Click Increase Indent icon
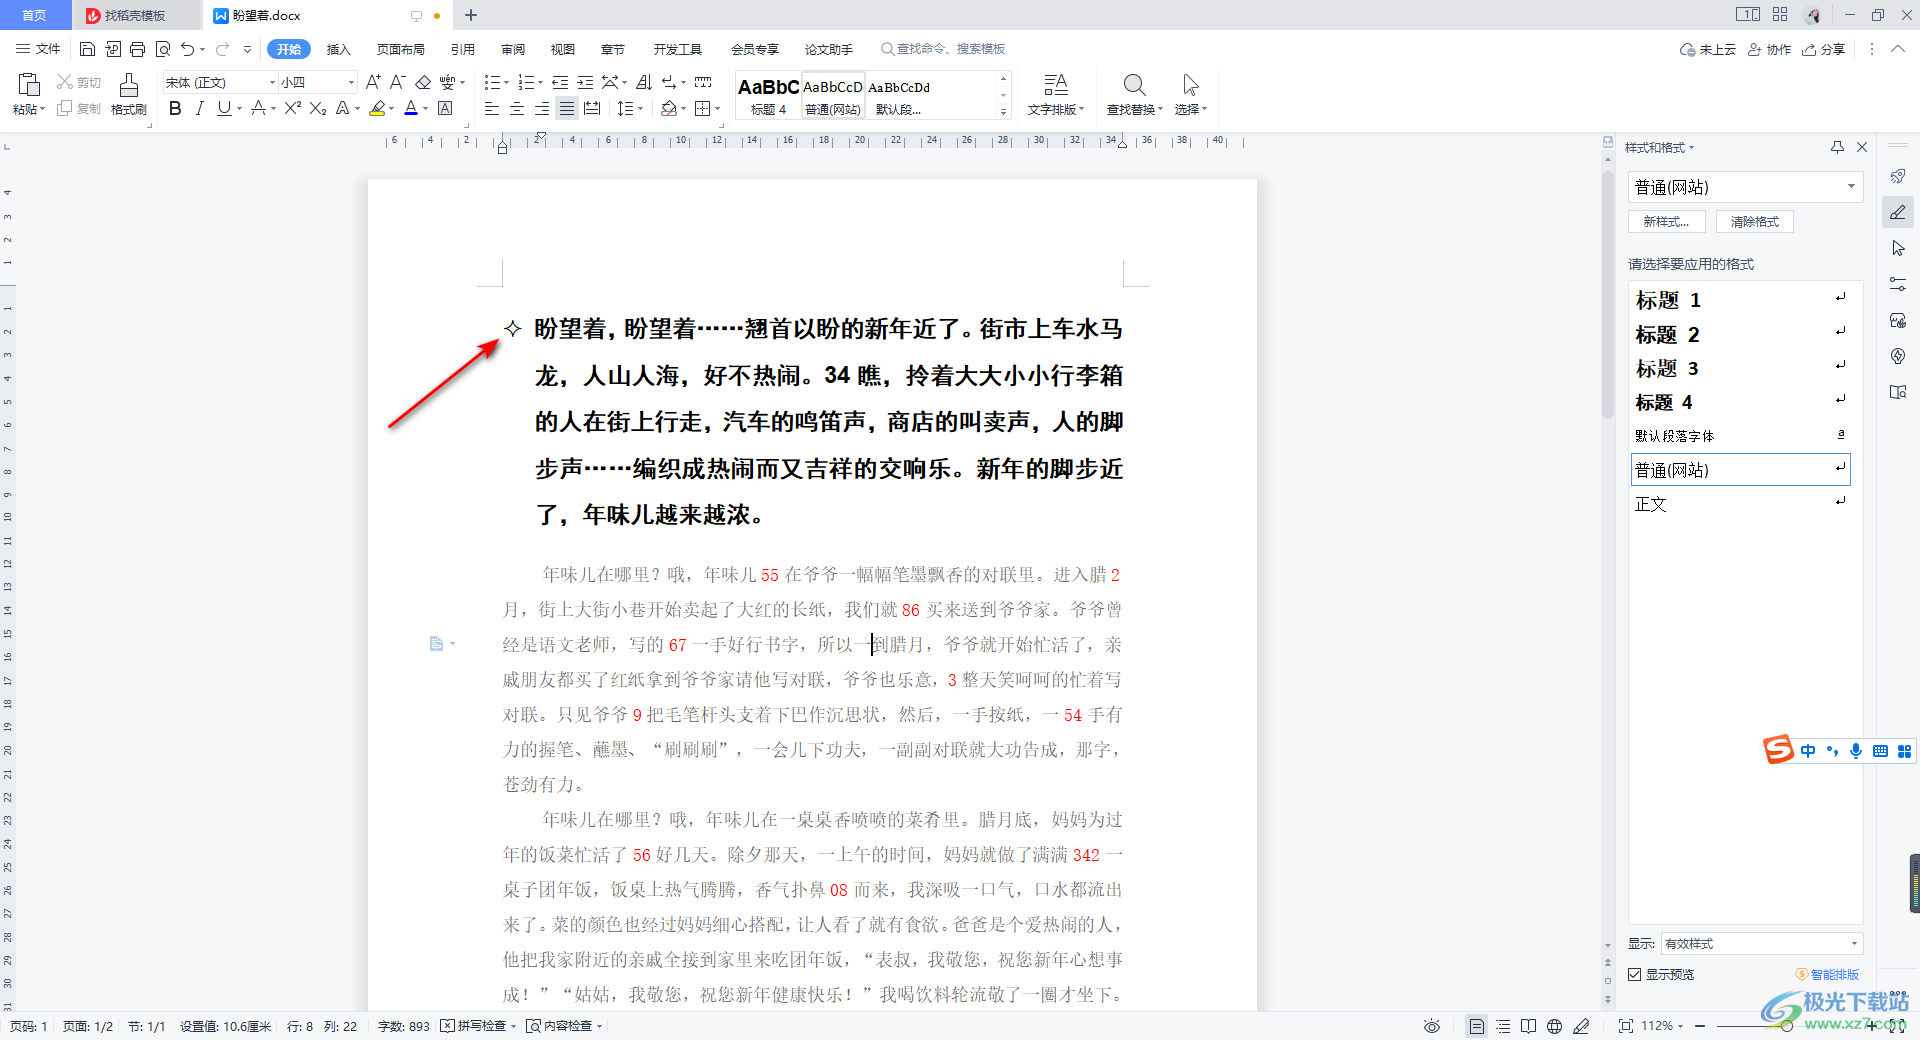 pyautogui.click(x=585, y=82)
